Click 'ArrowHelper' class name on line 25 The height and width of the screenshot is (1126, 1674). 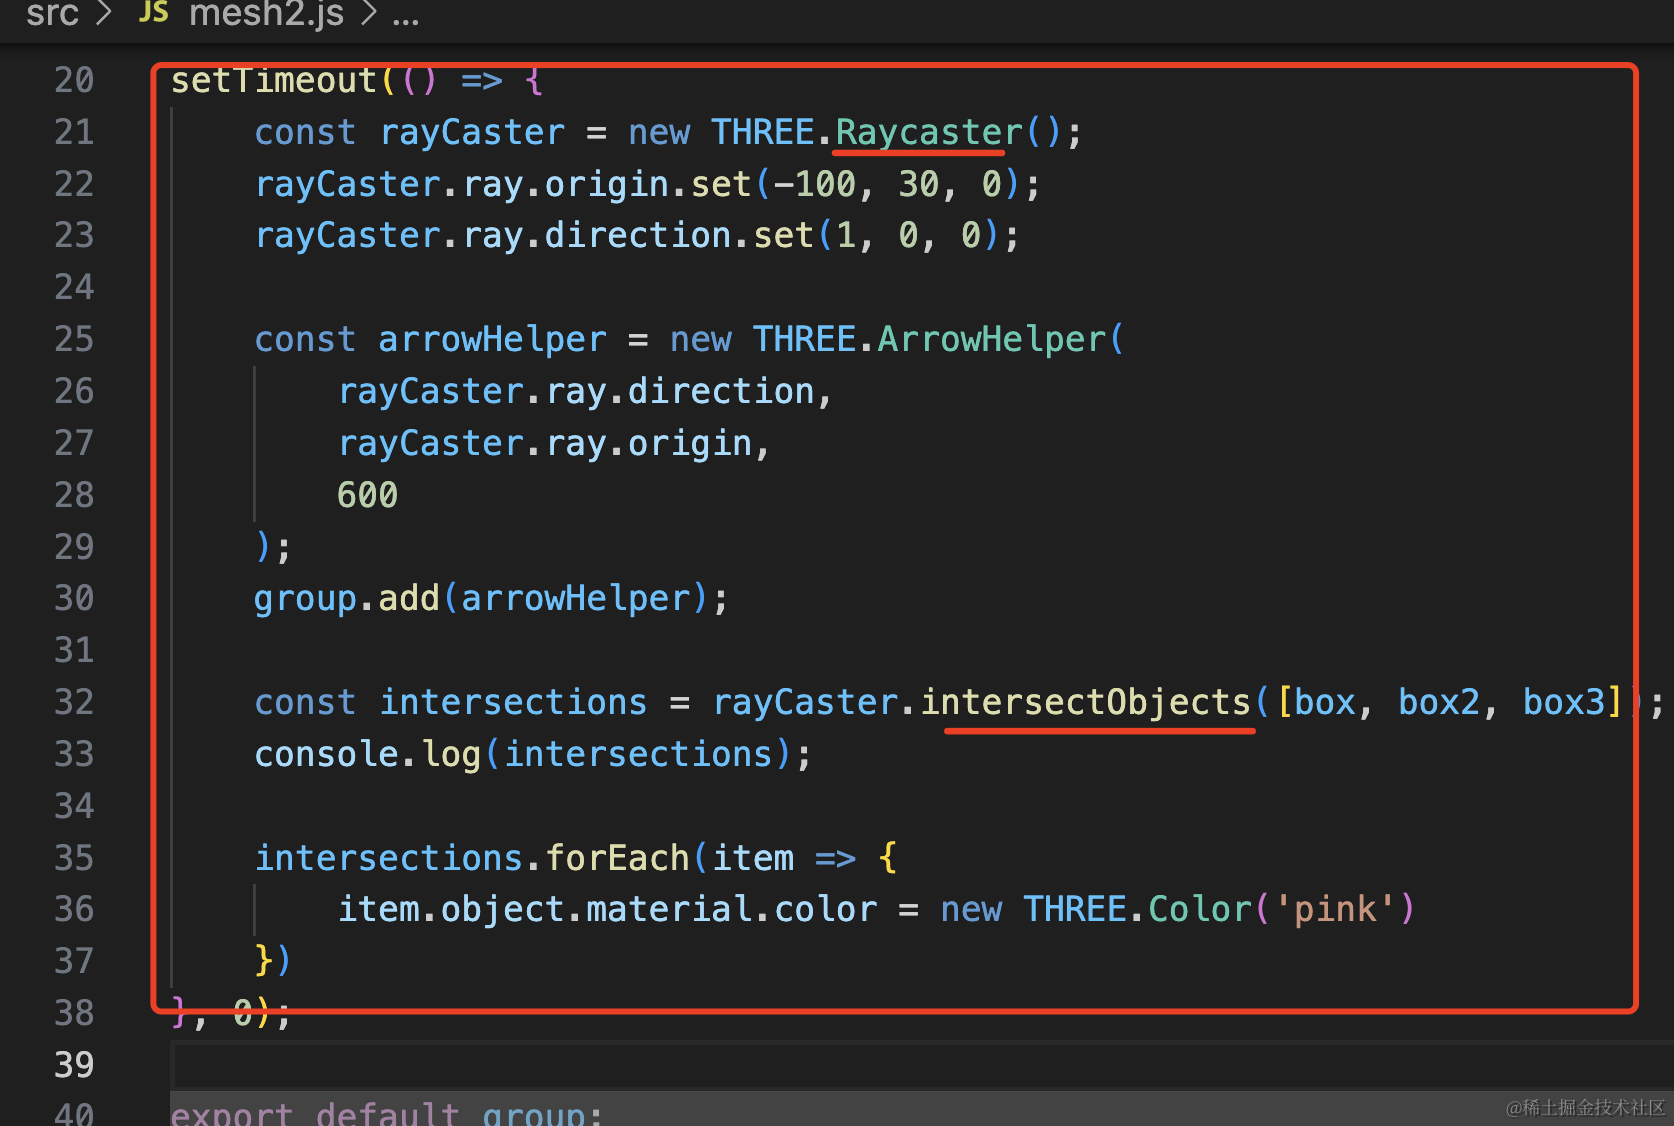992,339
